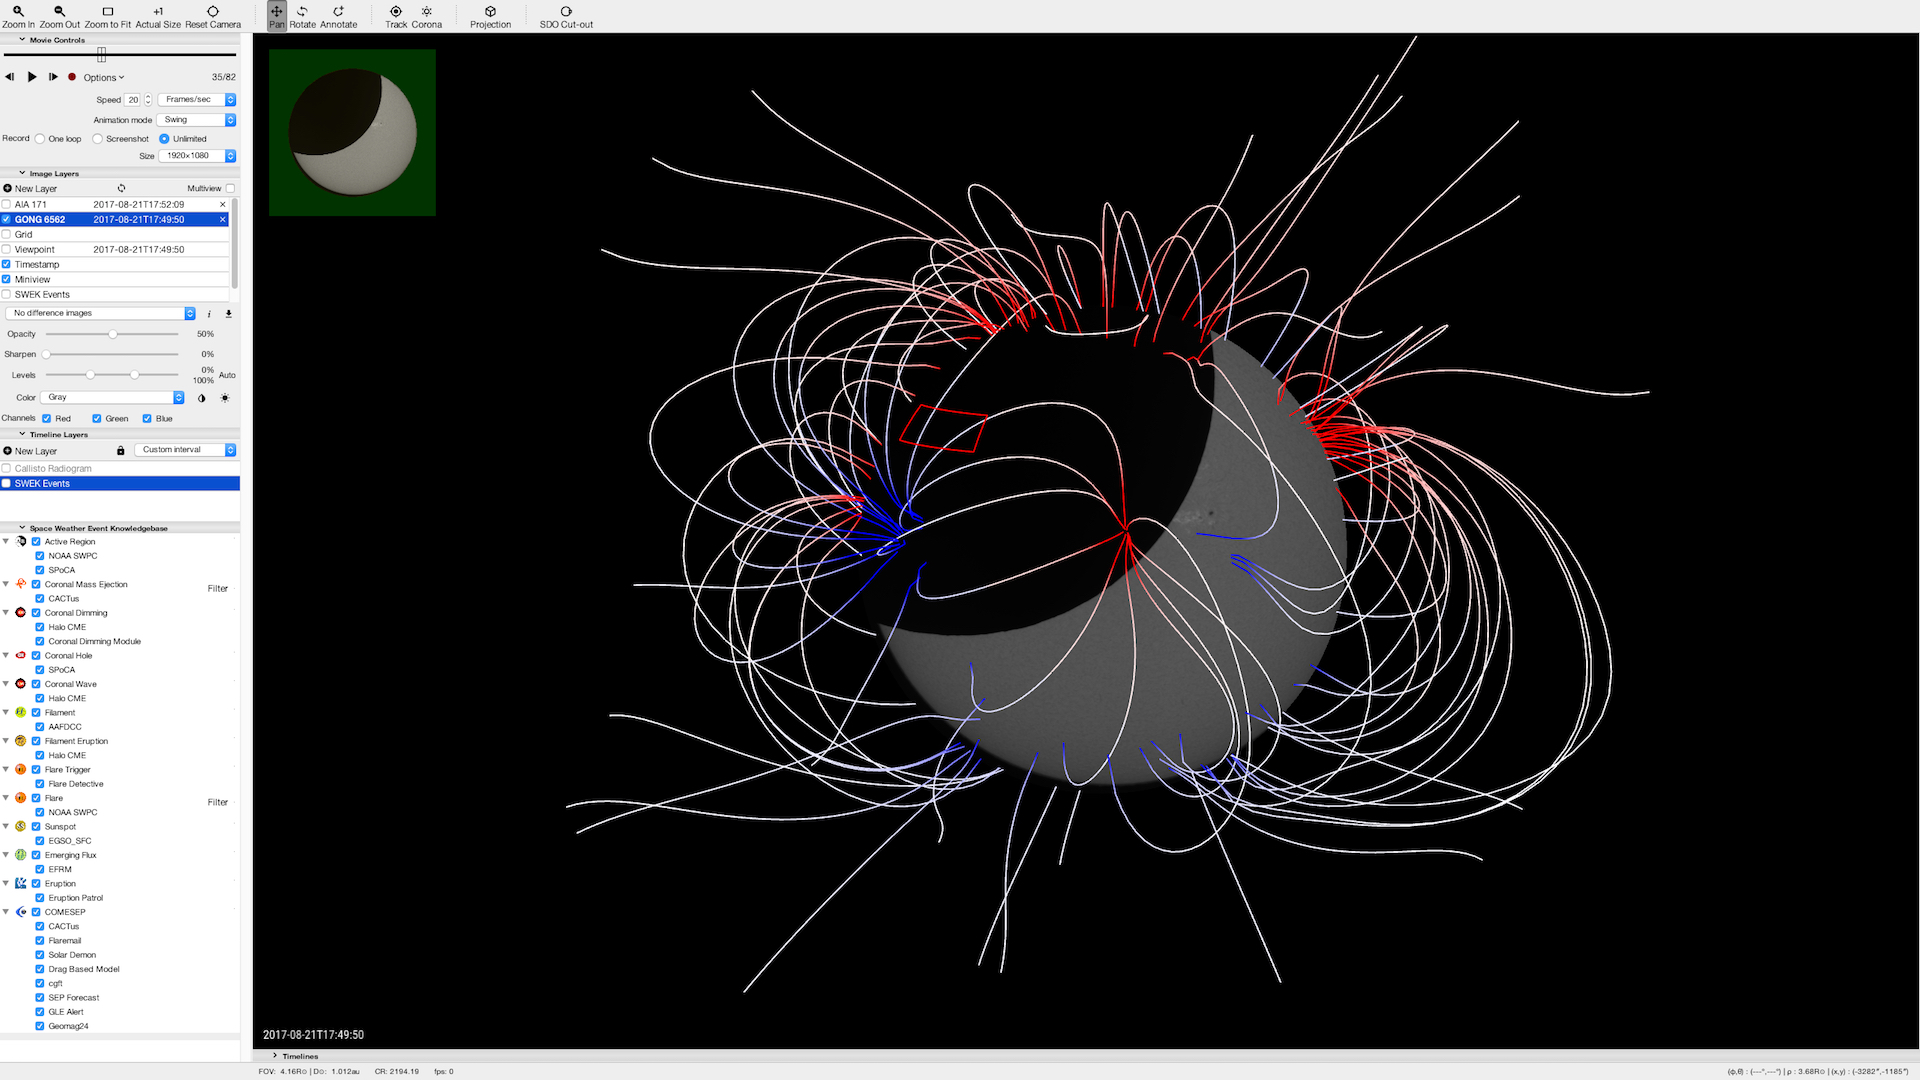Viewport: 1920px width, 1080px height.
Task: Collapse the Active Region tree group
Action: coord(6,541)
